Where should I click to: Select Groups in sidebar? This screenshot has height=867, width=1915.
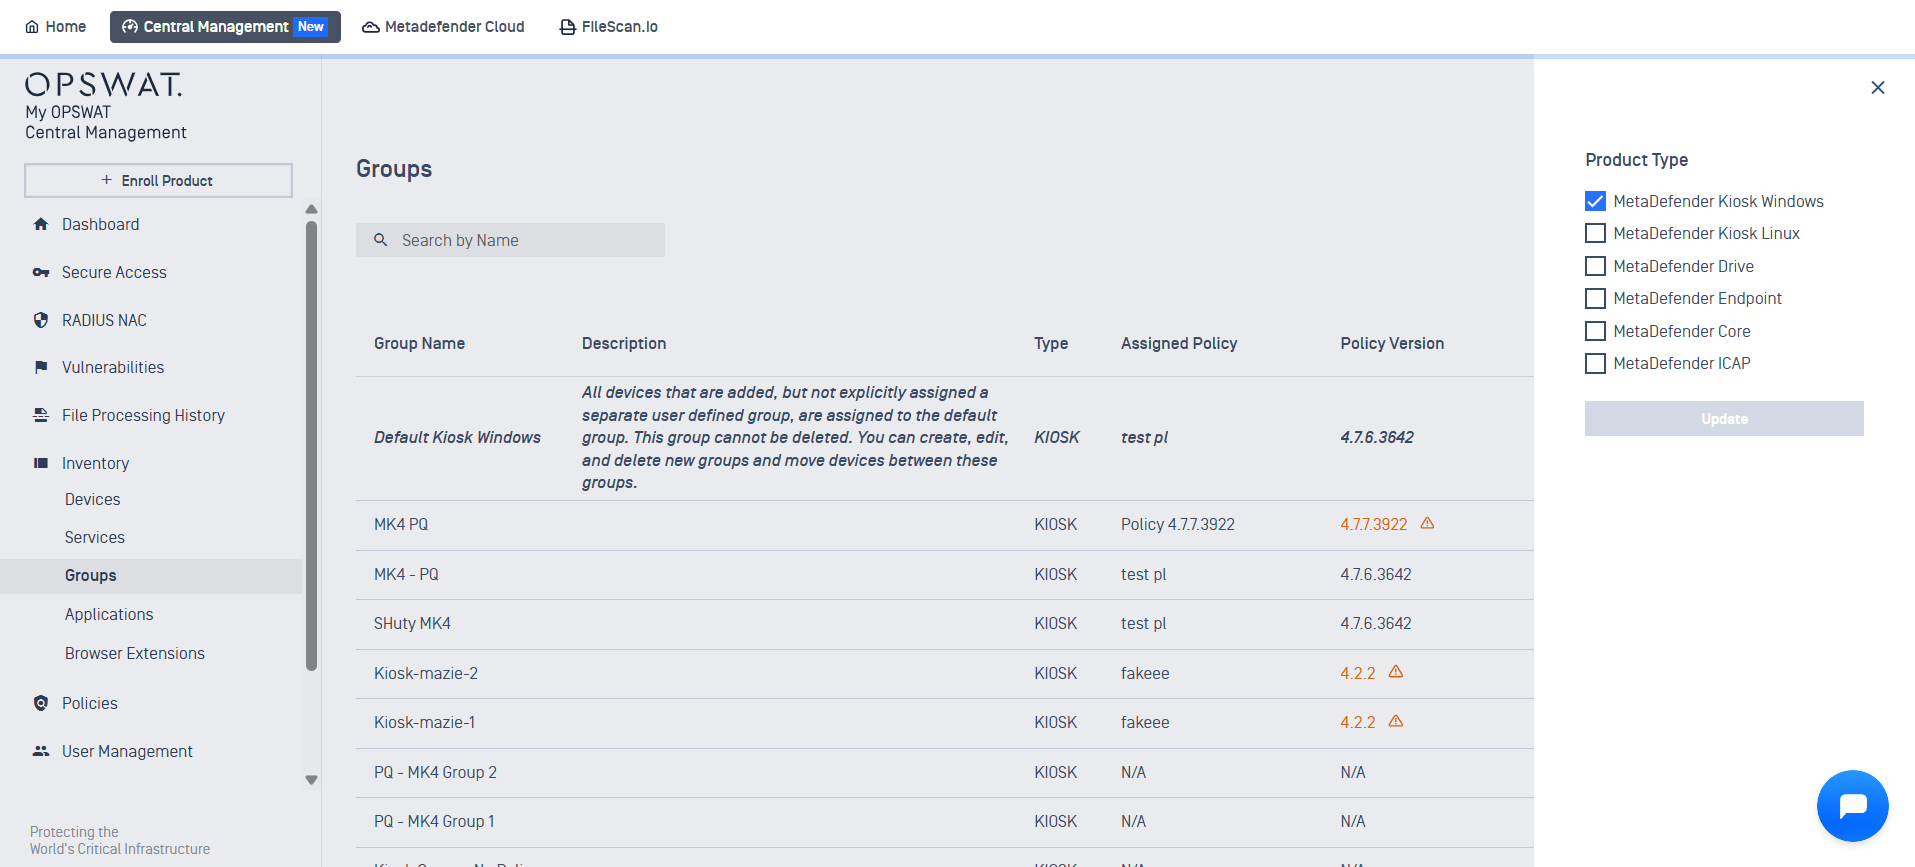pyautogui.click(x=151, y=576)
